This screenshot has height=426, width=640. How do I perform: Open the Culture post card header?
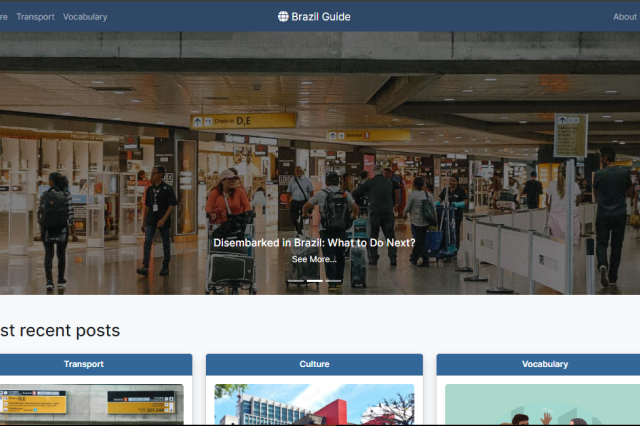tap(314, 364)
